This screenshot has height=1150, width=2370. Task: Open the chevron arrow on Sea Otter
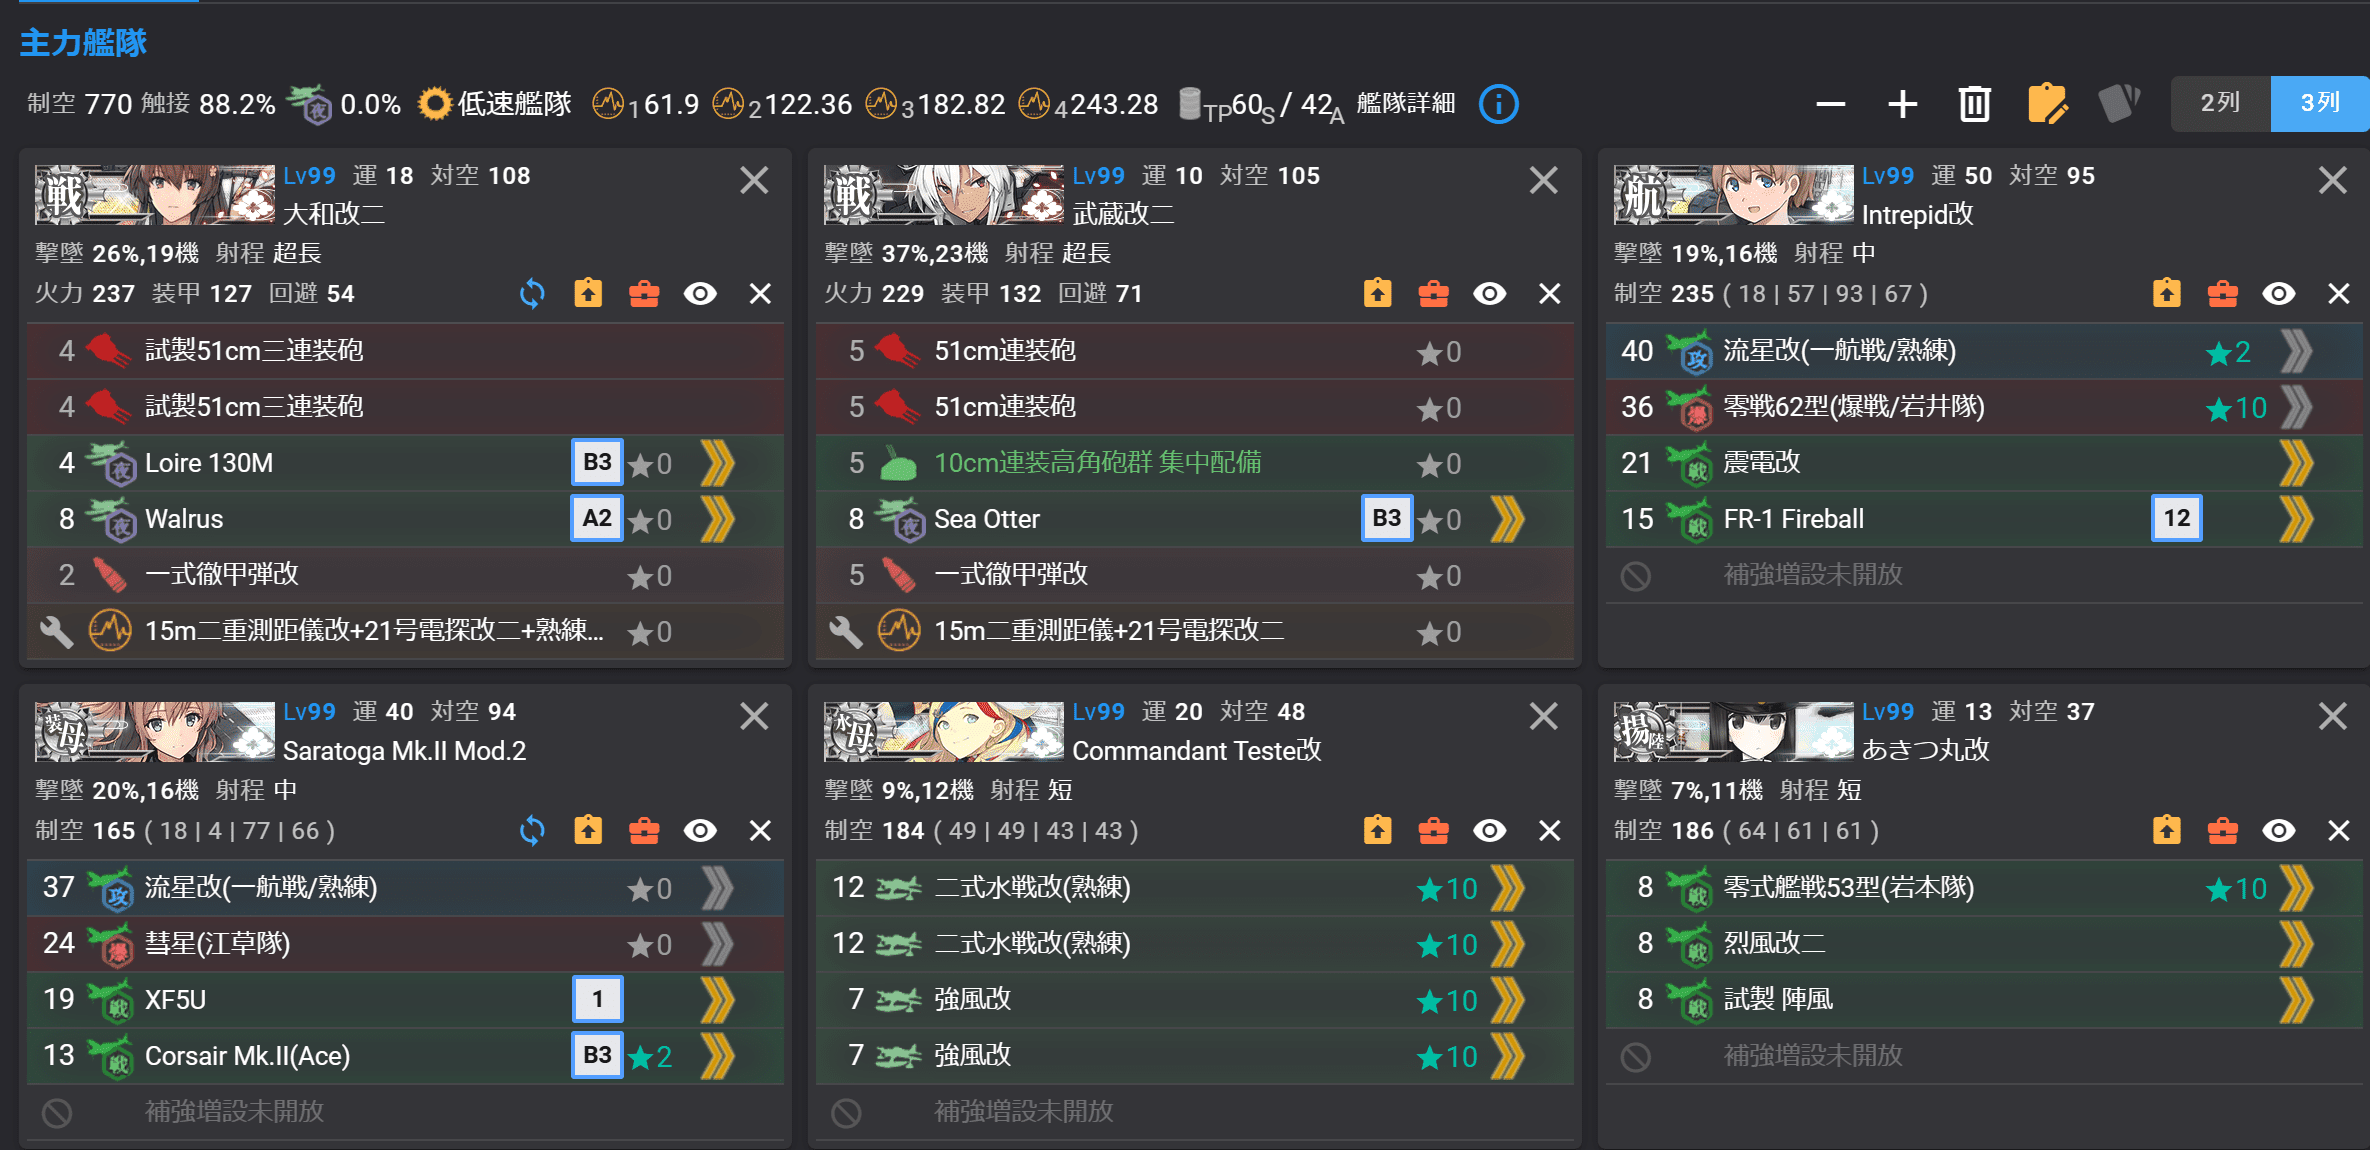1508,518
